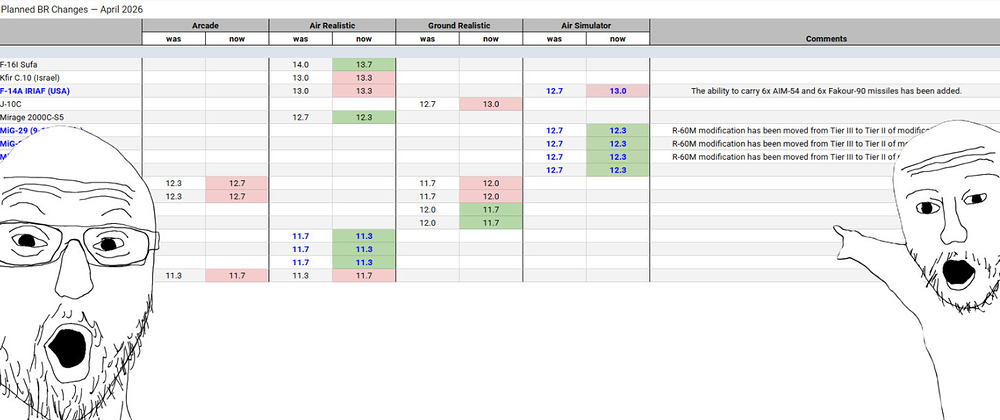Click J-10C Ground Realistic 'was' value 12.7

tap(428, 104)
